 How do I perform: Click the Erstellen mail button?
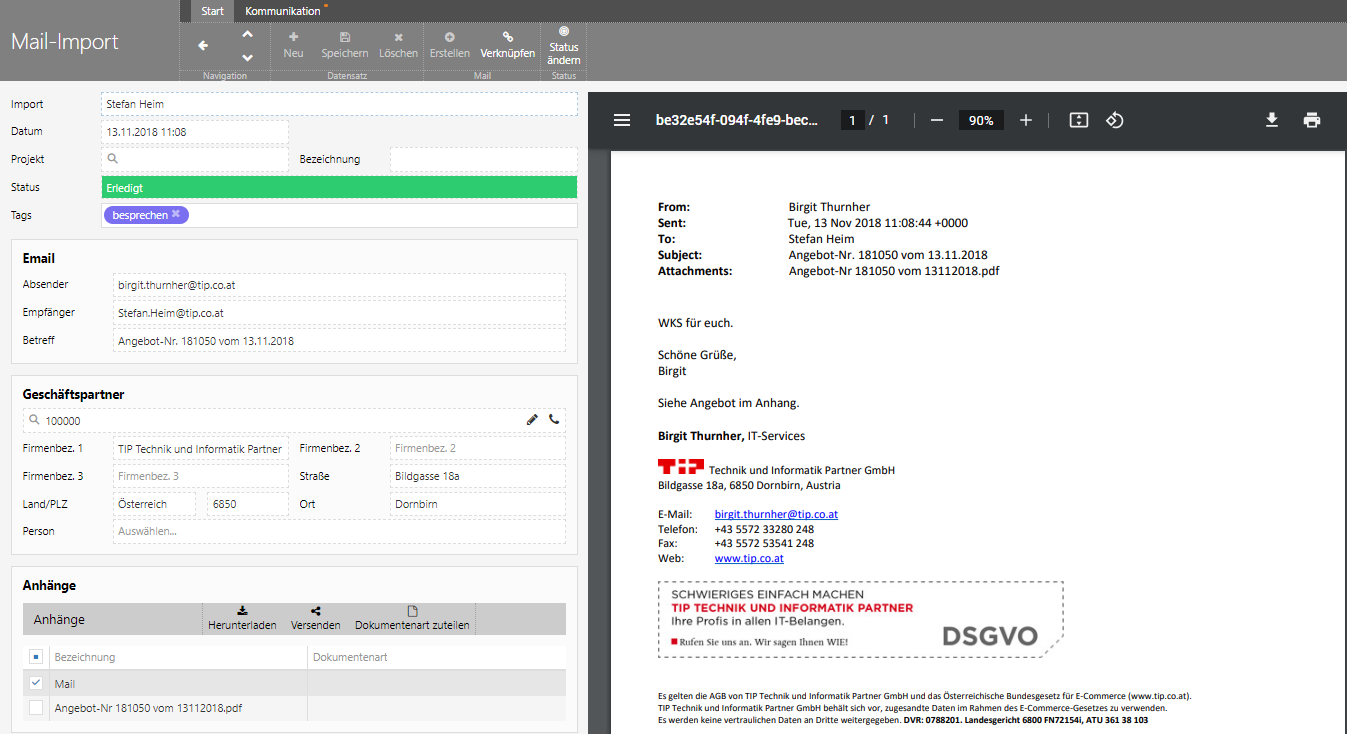[x=450, y=45]
